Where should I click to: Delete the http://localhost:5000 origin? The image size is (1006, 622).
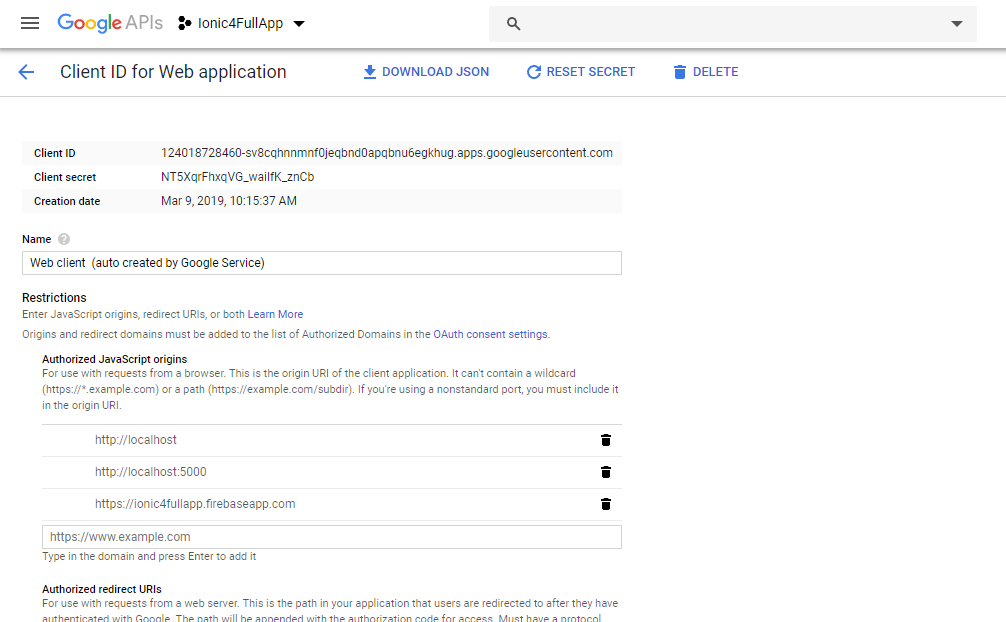(x=606, y=472)
